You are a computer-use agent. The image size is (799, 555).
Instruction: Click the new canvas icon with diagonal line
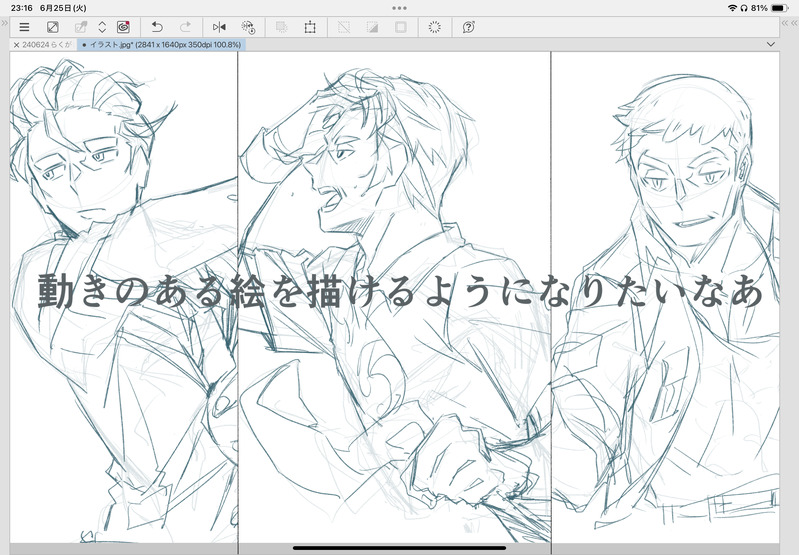(x=52, y=27)
